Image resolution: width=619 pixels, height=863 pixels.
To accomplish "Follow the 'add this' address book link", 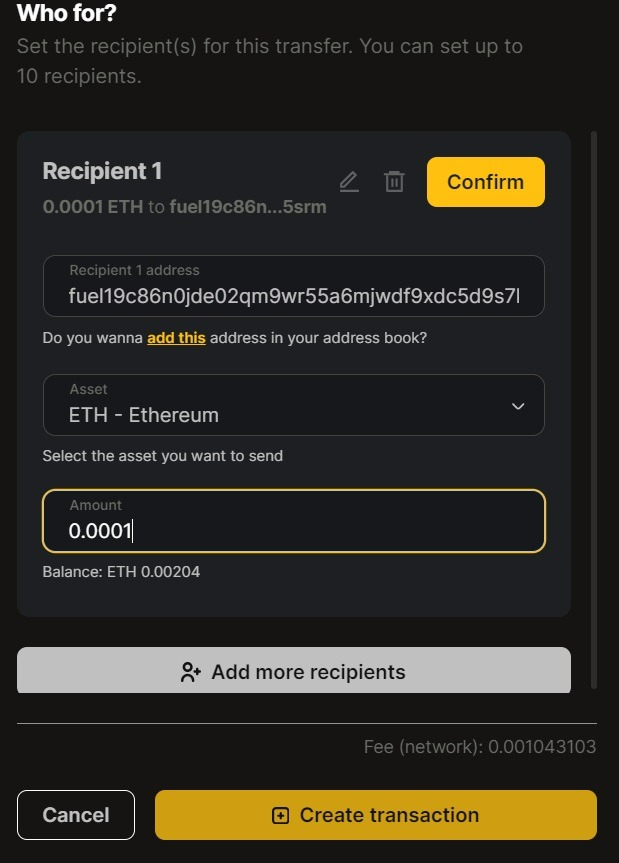I will pyautogui.click(x=176, y=338).
